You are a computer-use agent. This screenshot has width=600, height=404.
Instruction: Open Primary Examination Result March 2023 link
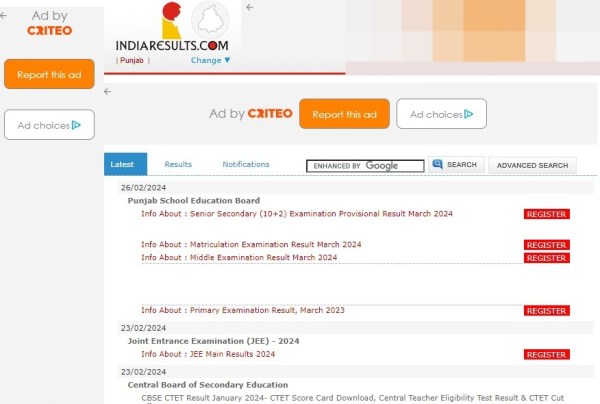tap(243, 310)
